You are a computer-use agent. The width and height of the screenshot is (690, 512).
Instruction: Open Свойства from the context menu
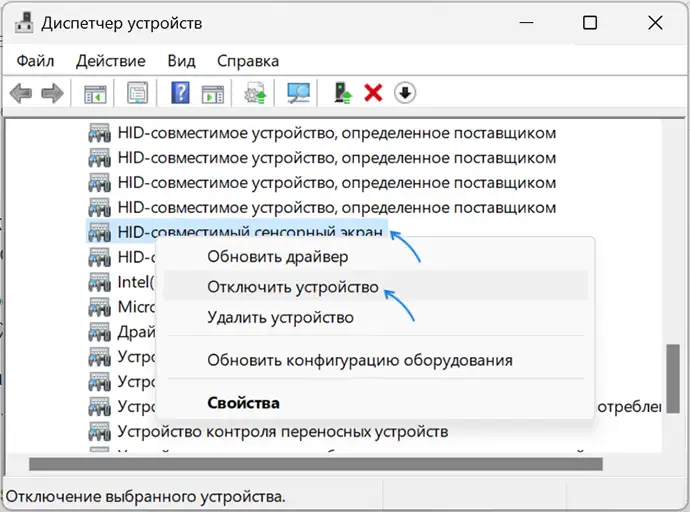[243, 403]
